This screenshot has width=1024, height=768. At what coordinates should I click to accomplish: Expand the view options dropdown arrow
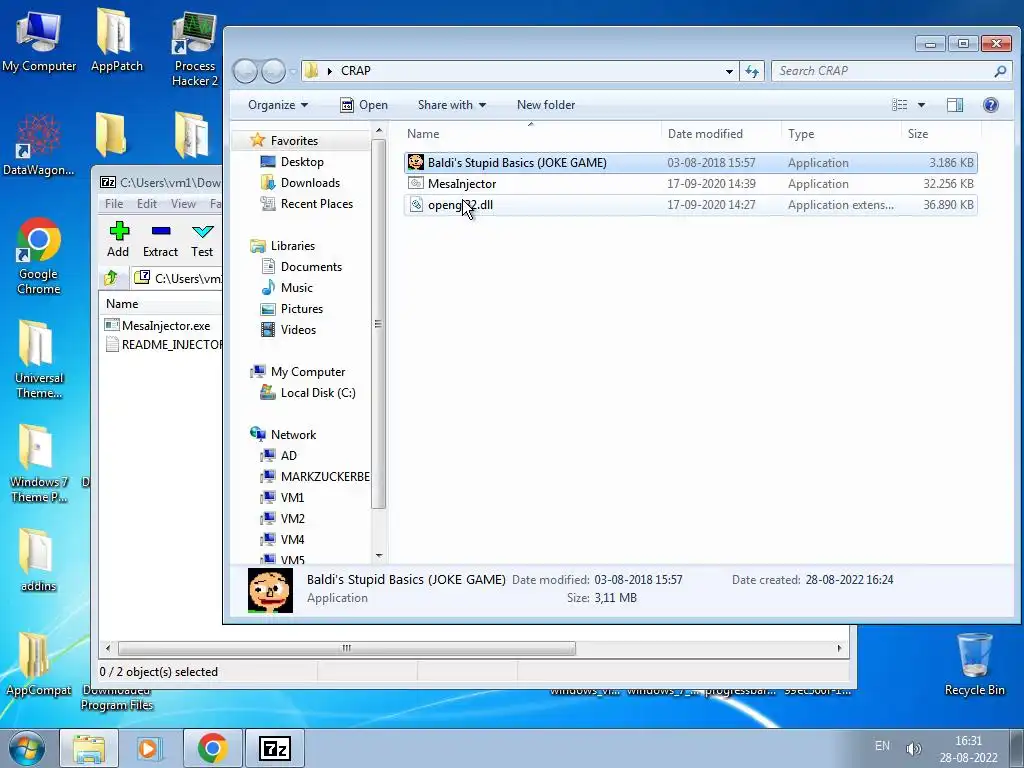click(921, 105)
